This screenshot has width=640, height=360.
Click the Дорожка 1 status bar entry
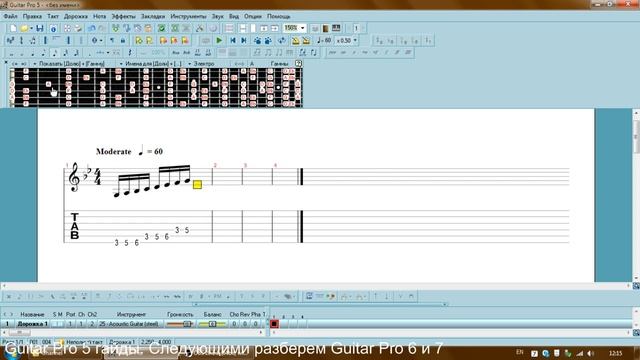tap(122, 342)
